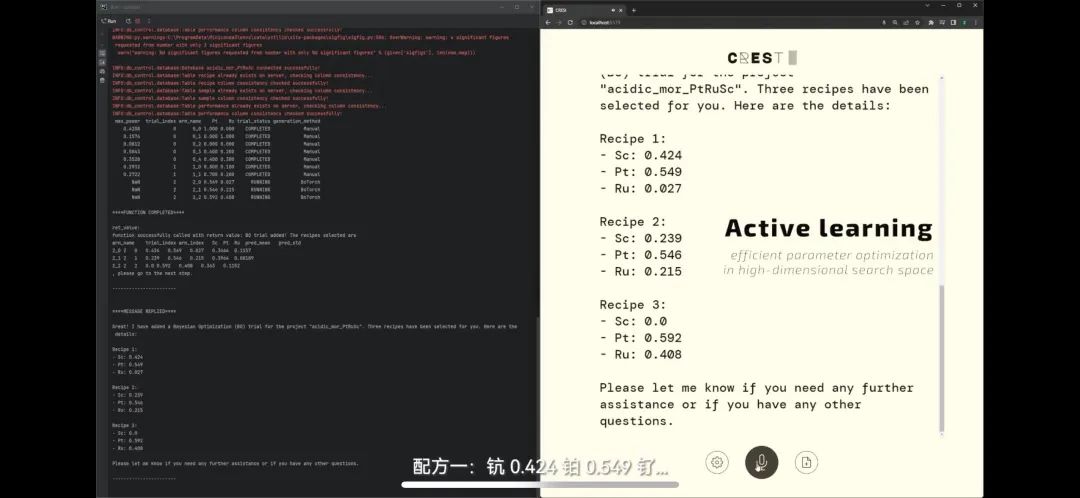
Task: Open the browser three-dot menu
Action: click(x=976, y=22)
